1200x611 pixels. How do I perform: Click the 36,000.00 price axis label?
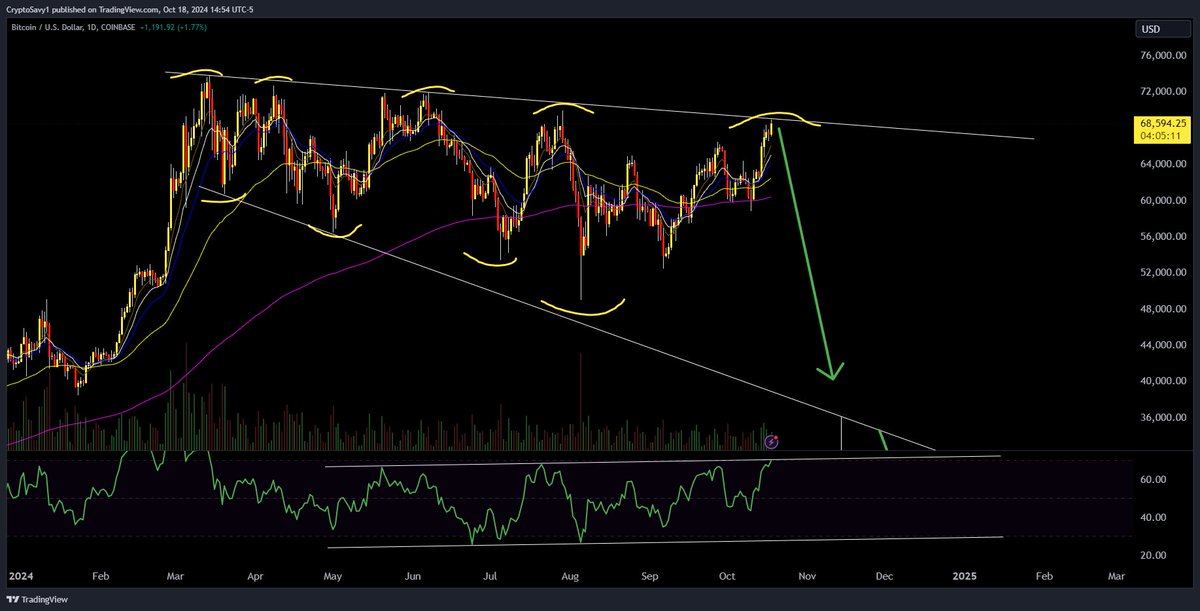point(1163,418)
